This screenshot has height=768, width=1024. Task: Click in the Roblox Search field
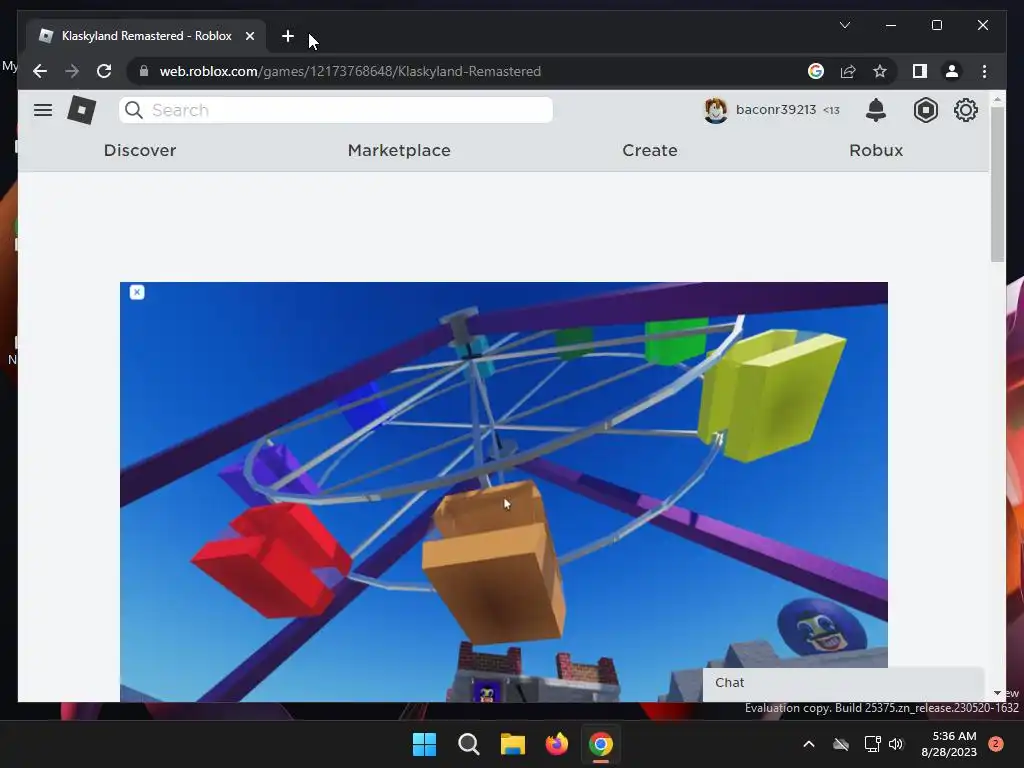click(x=336, y=110)
